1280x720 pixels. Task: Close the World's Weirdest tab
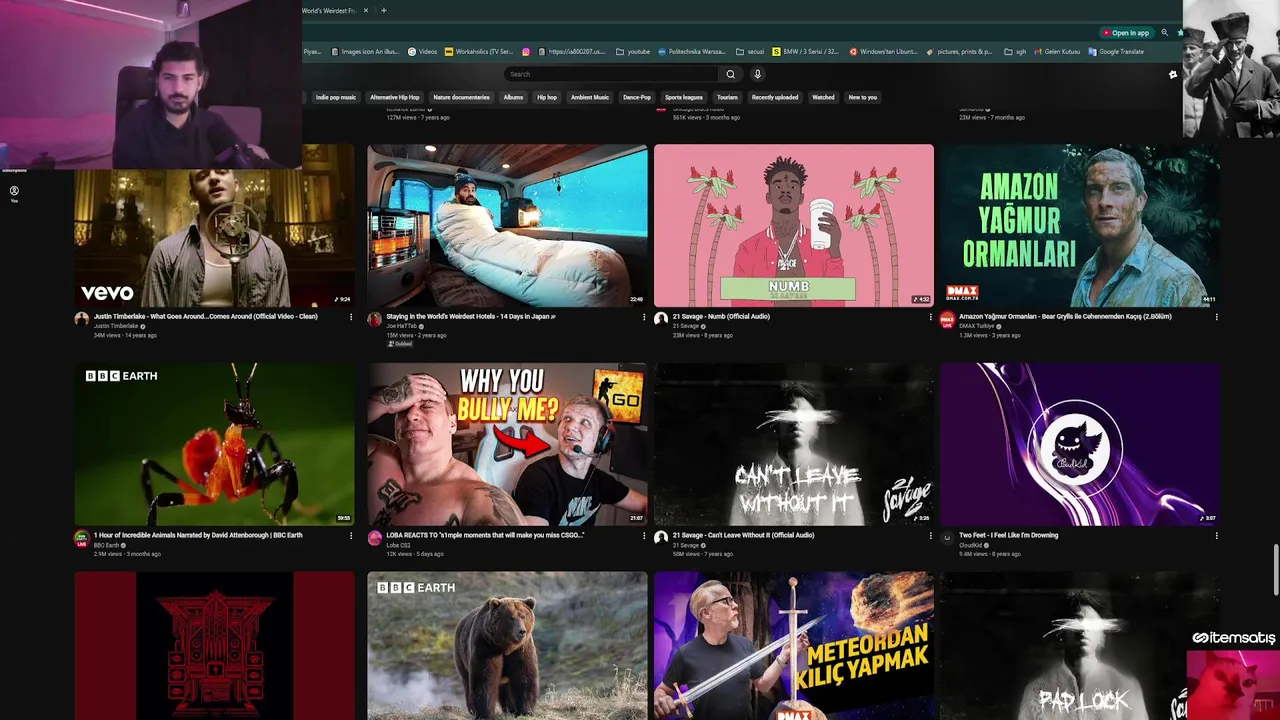[365, 11]
